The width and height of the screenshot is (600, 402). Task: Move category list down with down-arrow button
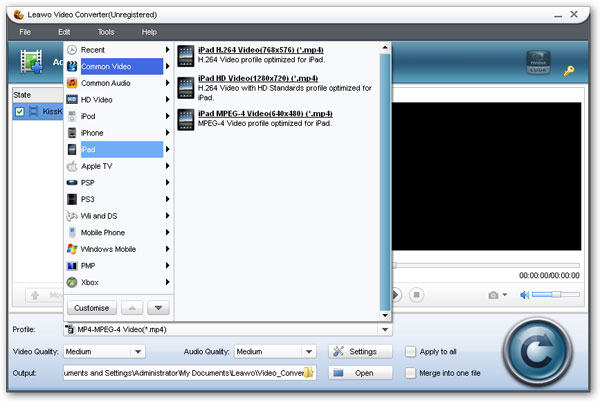click(158, 308)
